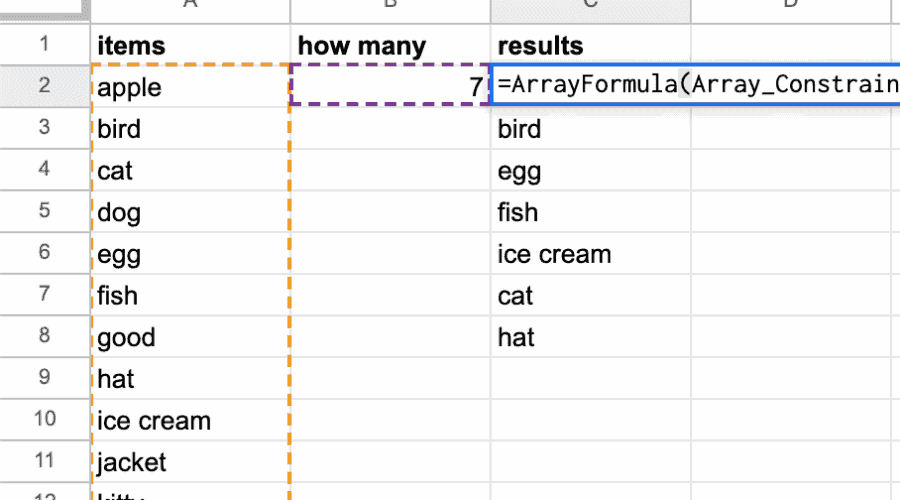
Task: Click the cell containing "apple"
Action: click(190, 87)
